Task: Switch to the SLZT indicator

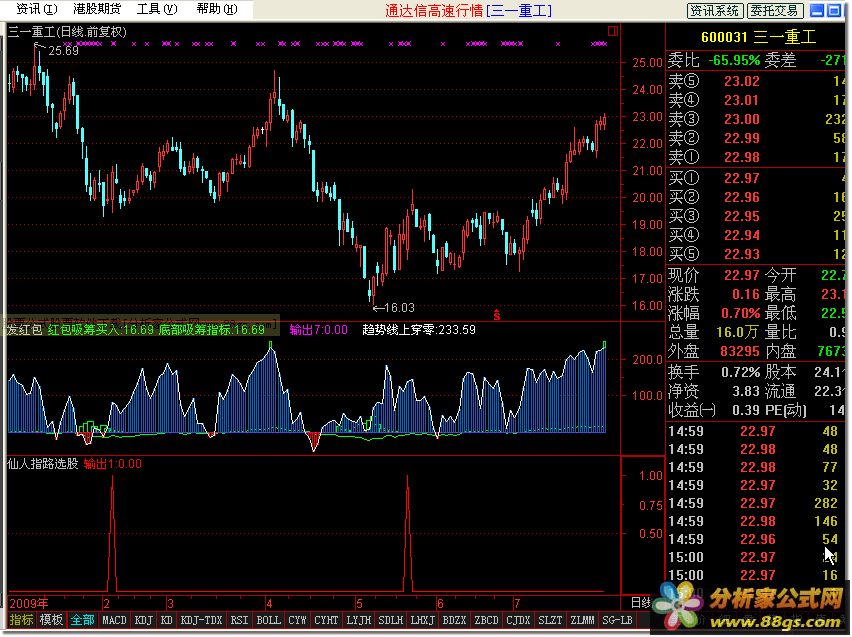Action: pyautogui.click(x=550, y=620)
